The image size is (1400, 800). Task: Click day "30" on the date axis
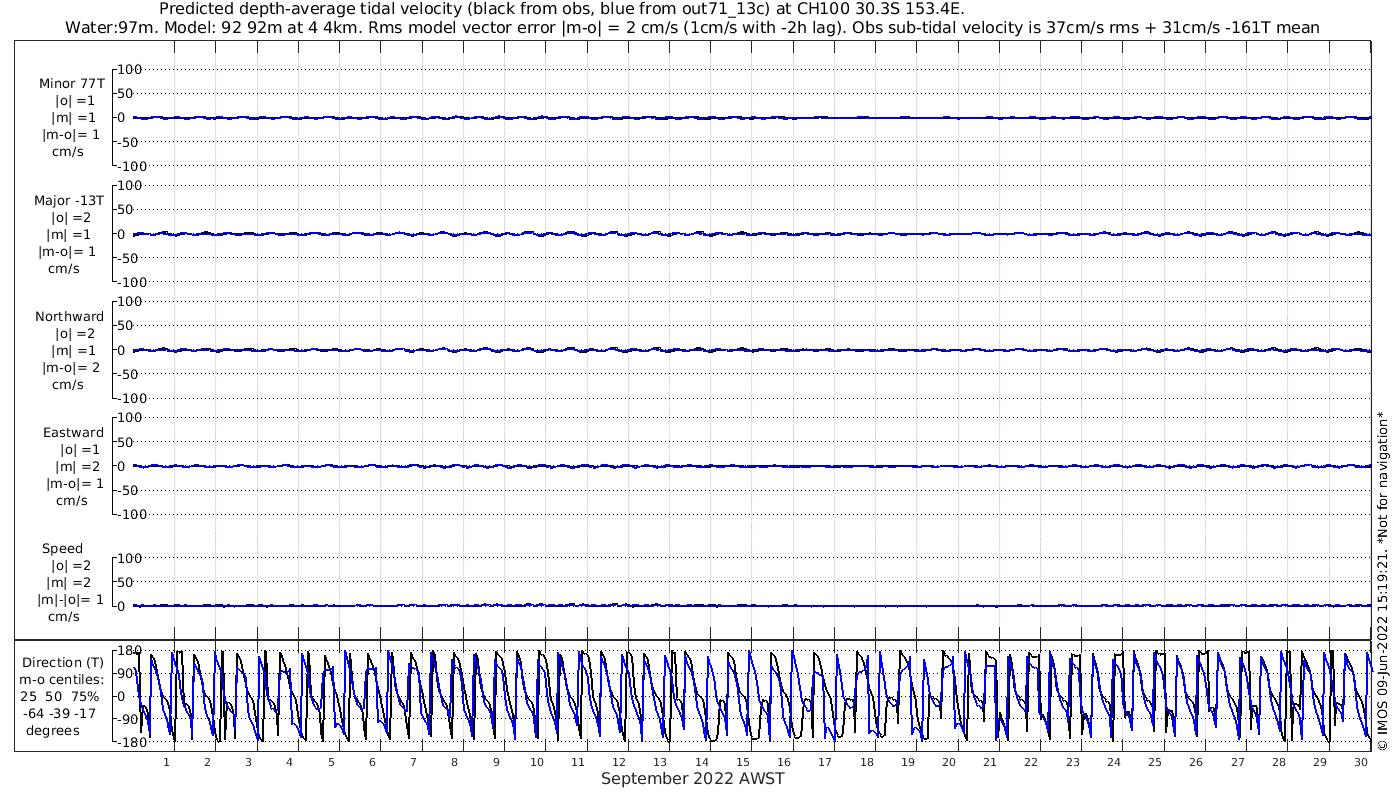1361,762
